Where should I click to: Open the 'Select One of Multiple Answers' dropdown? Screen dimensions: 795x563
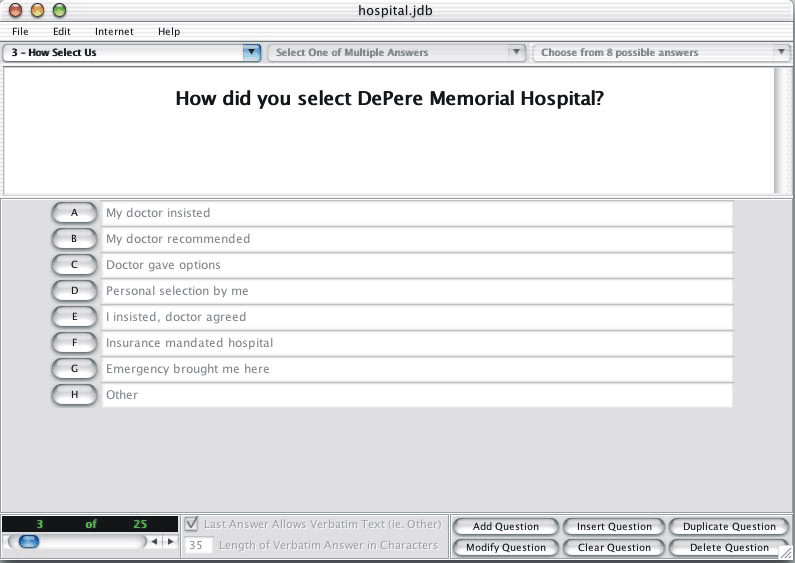[396, 53]
